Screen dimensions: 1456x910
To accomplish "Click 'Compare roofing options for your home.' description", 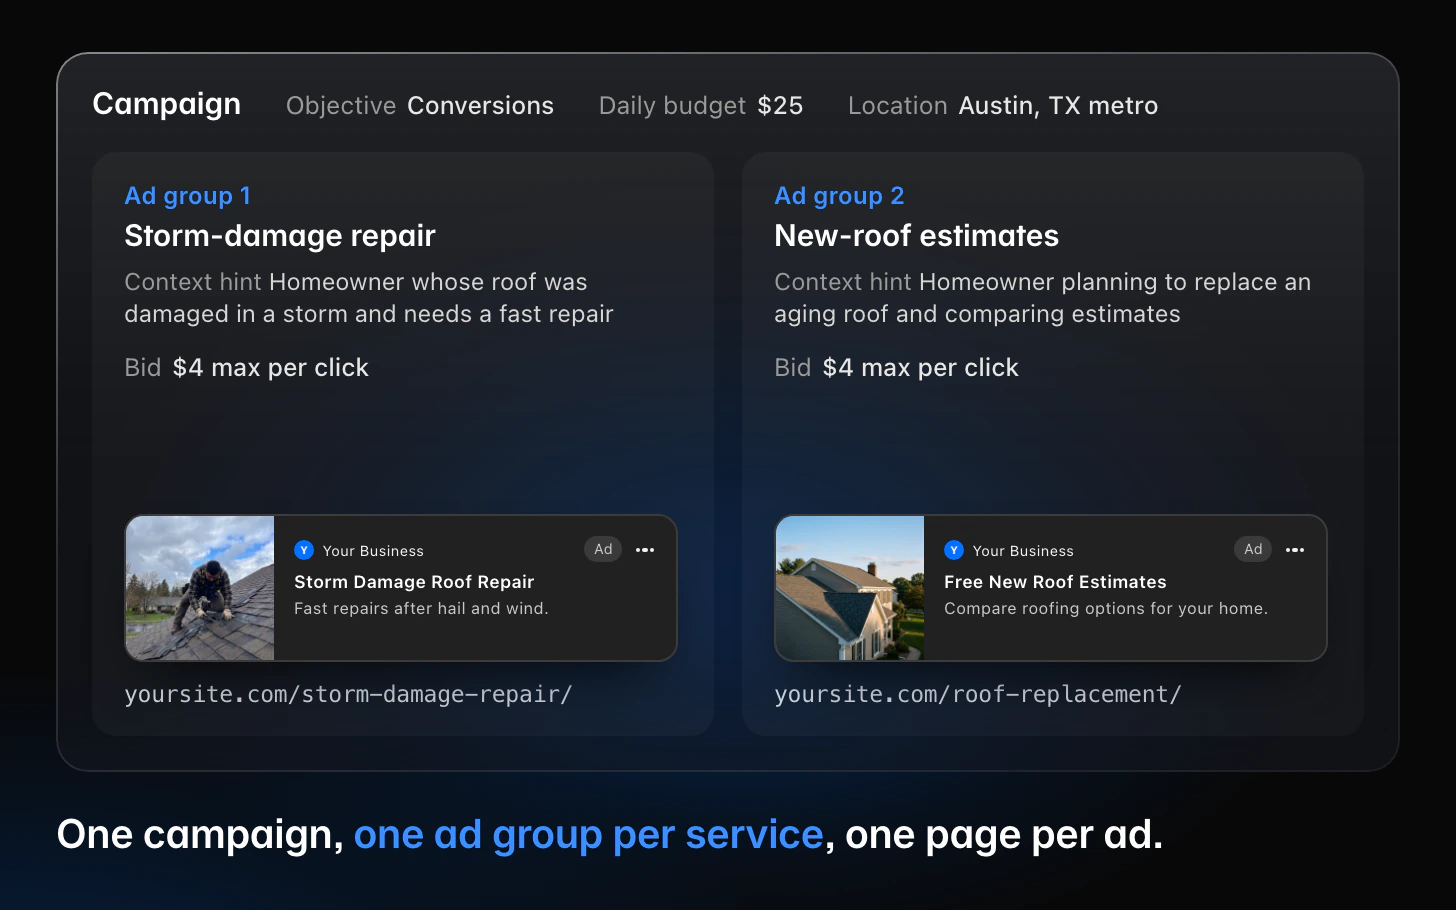I will pyautogui.click(x=1106, y=608).
